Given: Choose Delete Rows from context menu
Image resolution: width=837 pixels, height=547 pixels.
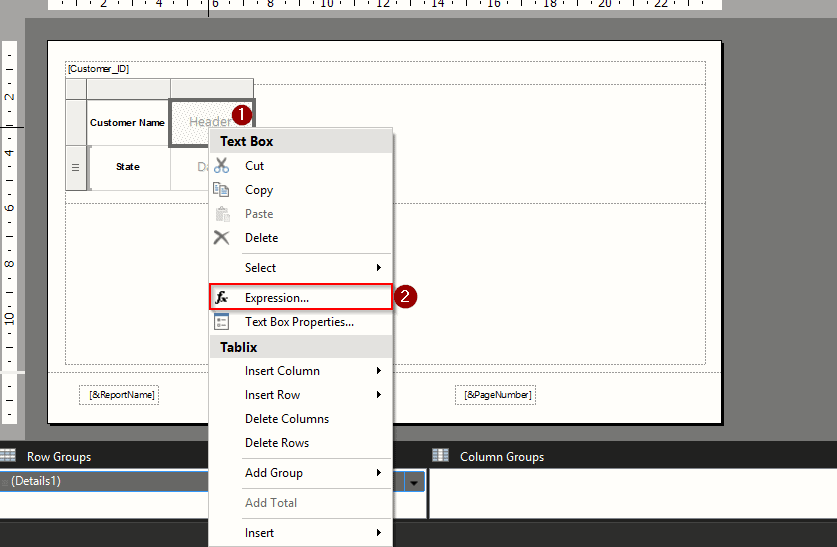Looking at the screenshot, I should click(x=276, y=443).
